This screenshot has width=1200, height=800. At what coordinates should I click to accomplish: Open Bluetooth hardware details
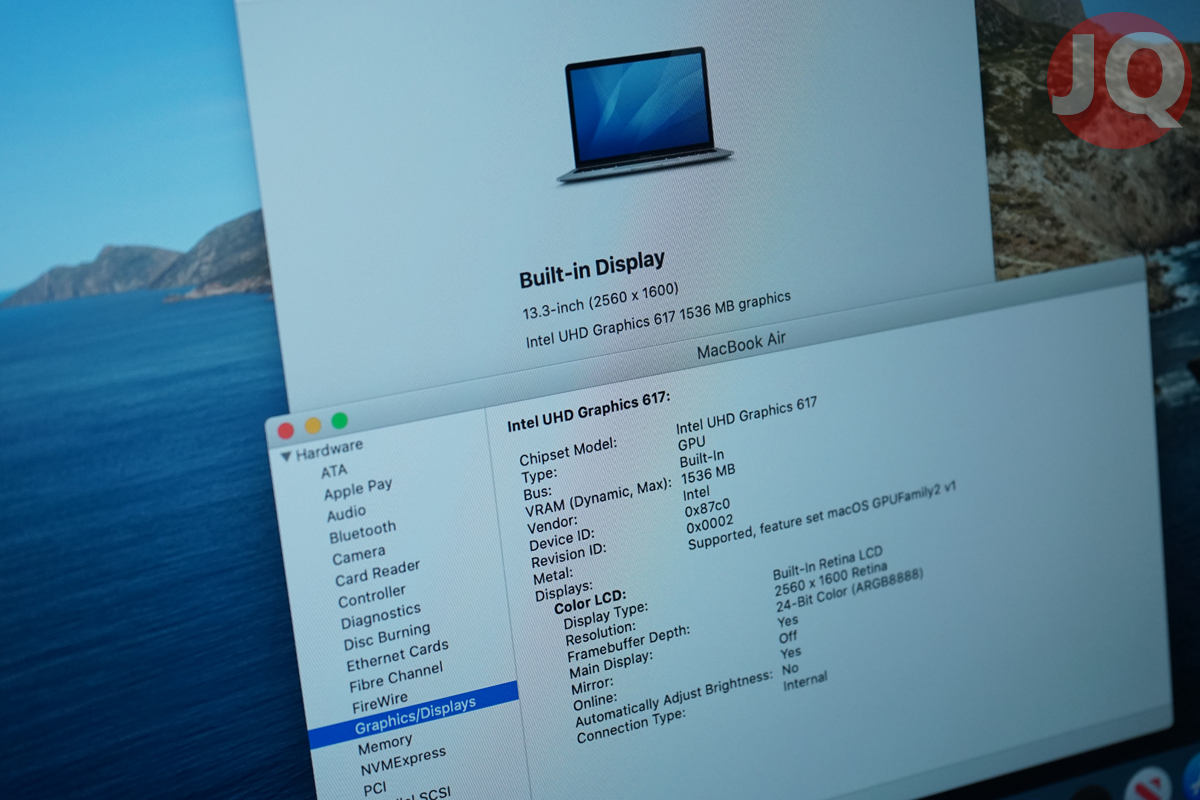pyautogui.click(x=362, y=532)
